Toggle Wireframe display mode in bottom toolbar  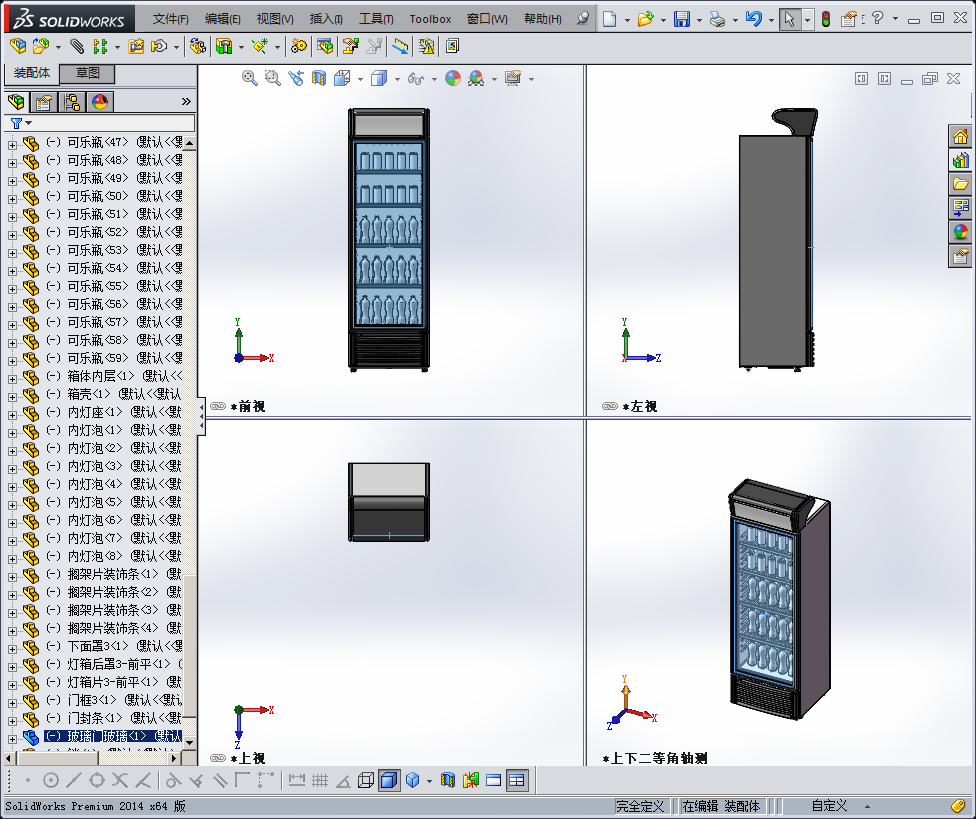coord(366,780)
